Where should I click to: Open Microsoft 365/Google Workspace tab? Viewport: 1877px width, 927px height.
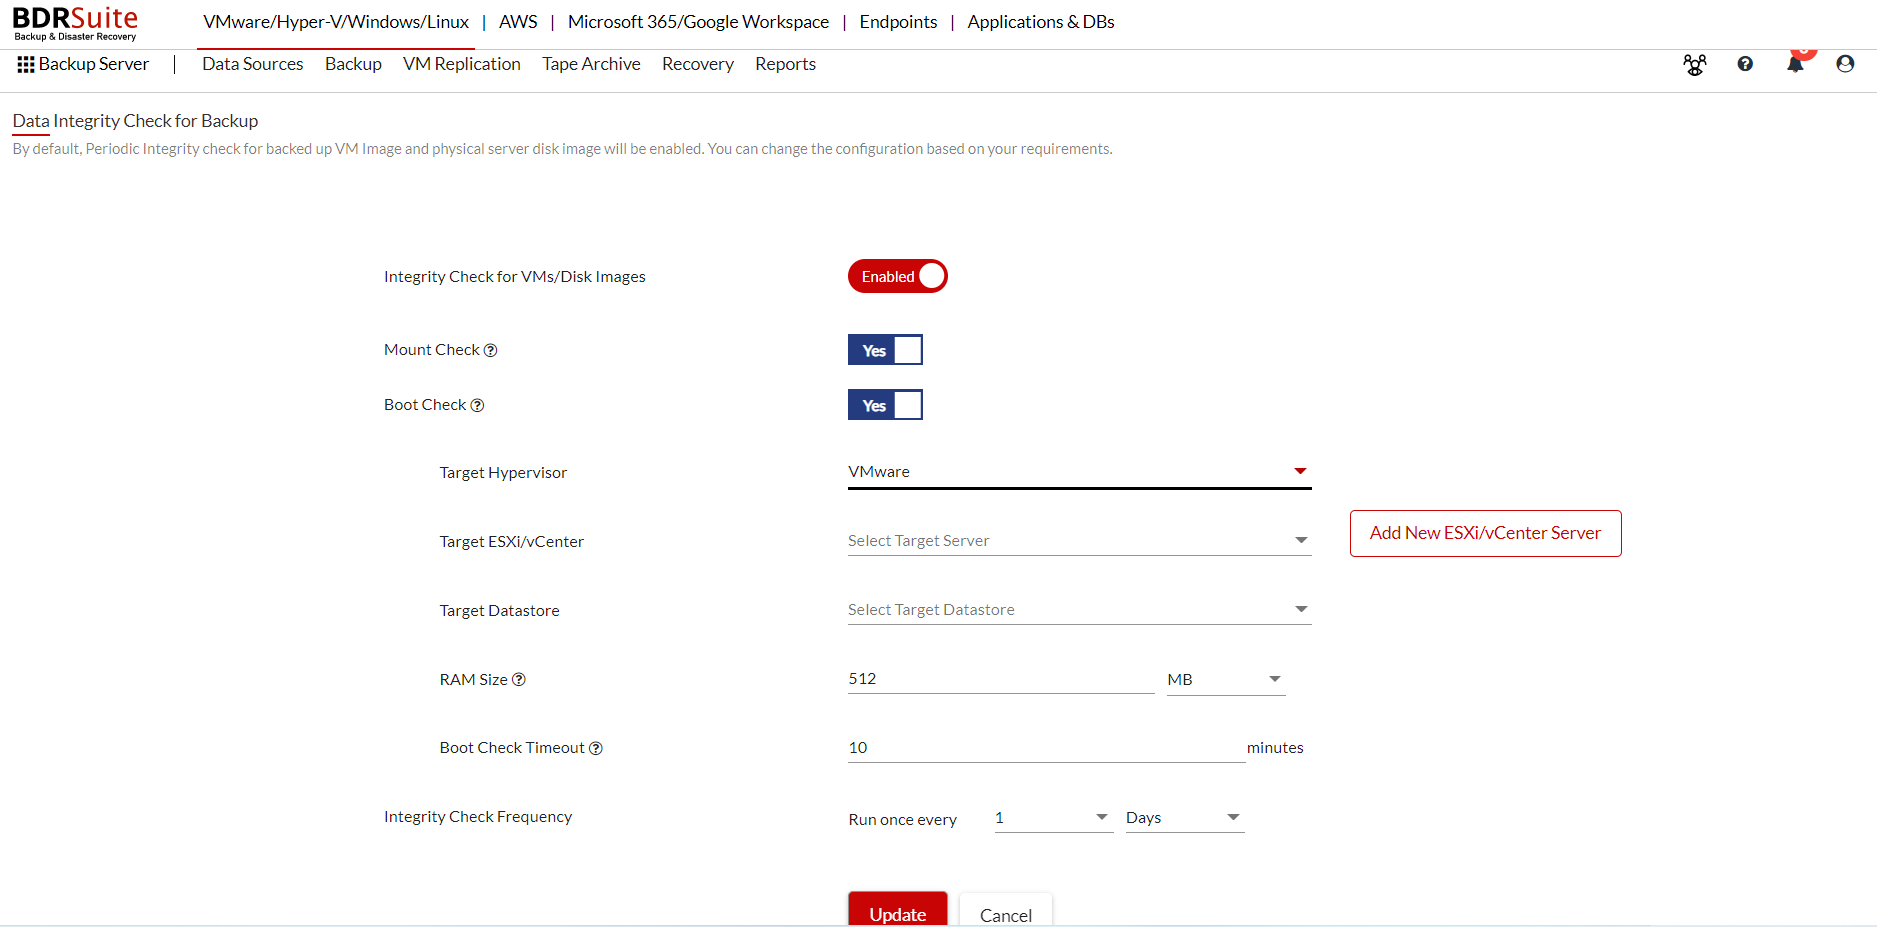(x=698, y=22)
